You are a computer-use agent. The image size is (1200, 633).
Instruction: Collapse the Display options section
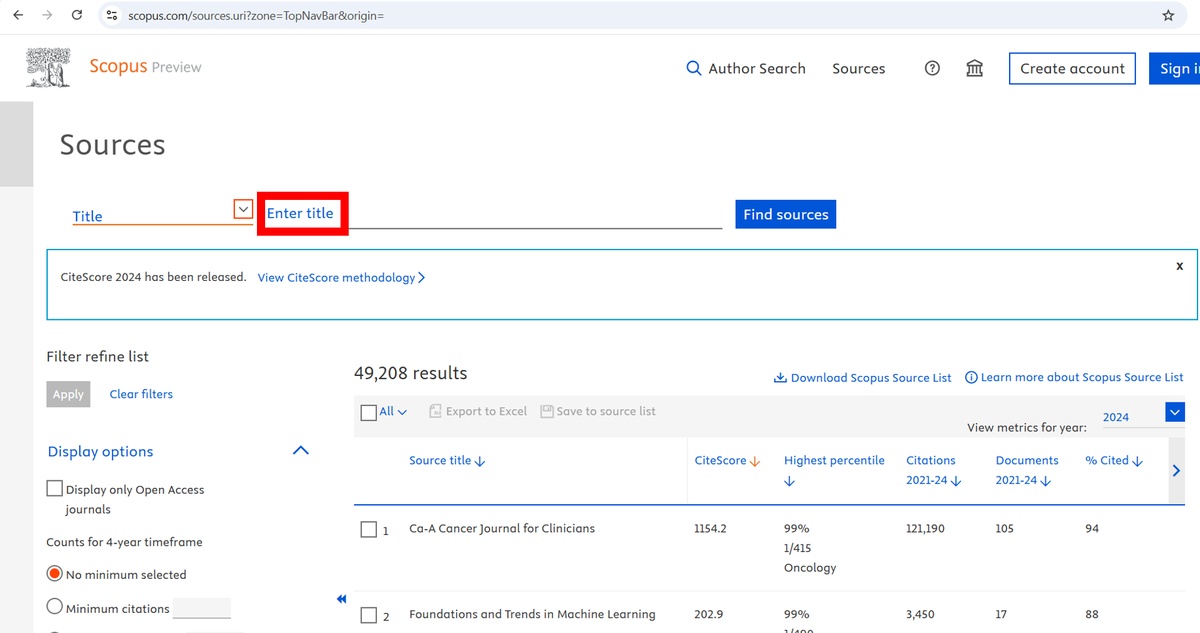tap(300, 451)
